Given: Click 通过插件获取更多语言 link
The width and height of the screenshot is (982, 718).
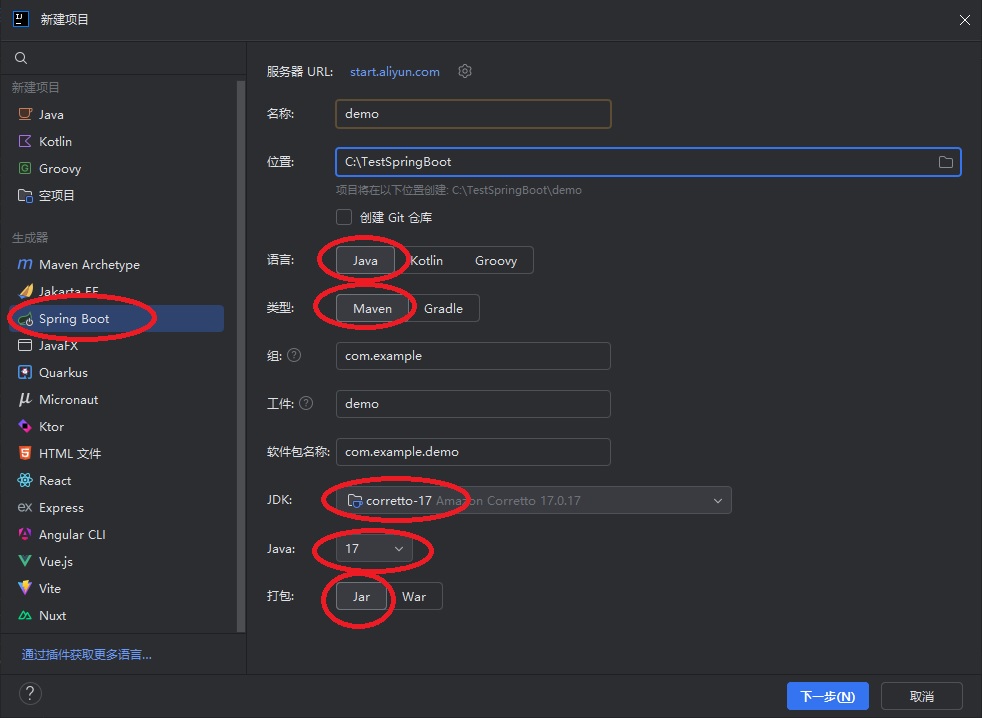Looking at the screenshot, I should (x=86, y=655).
